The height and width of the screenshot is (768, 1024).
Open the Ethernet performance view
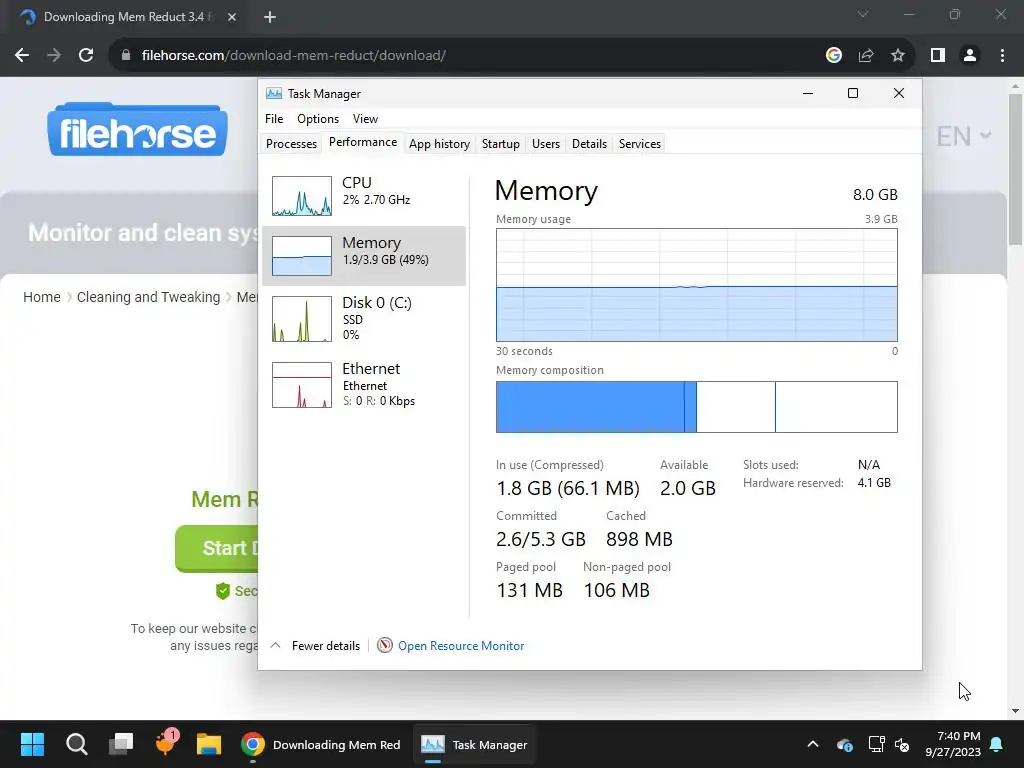click(364, 385)
